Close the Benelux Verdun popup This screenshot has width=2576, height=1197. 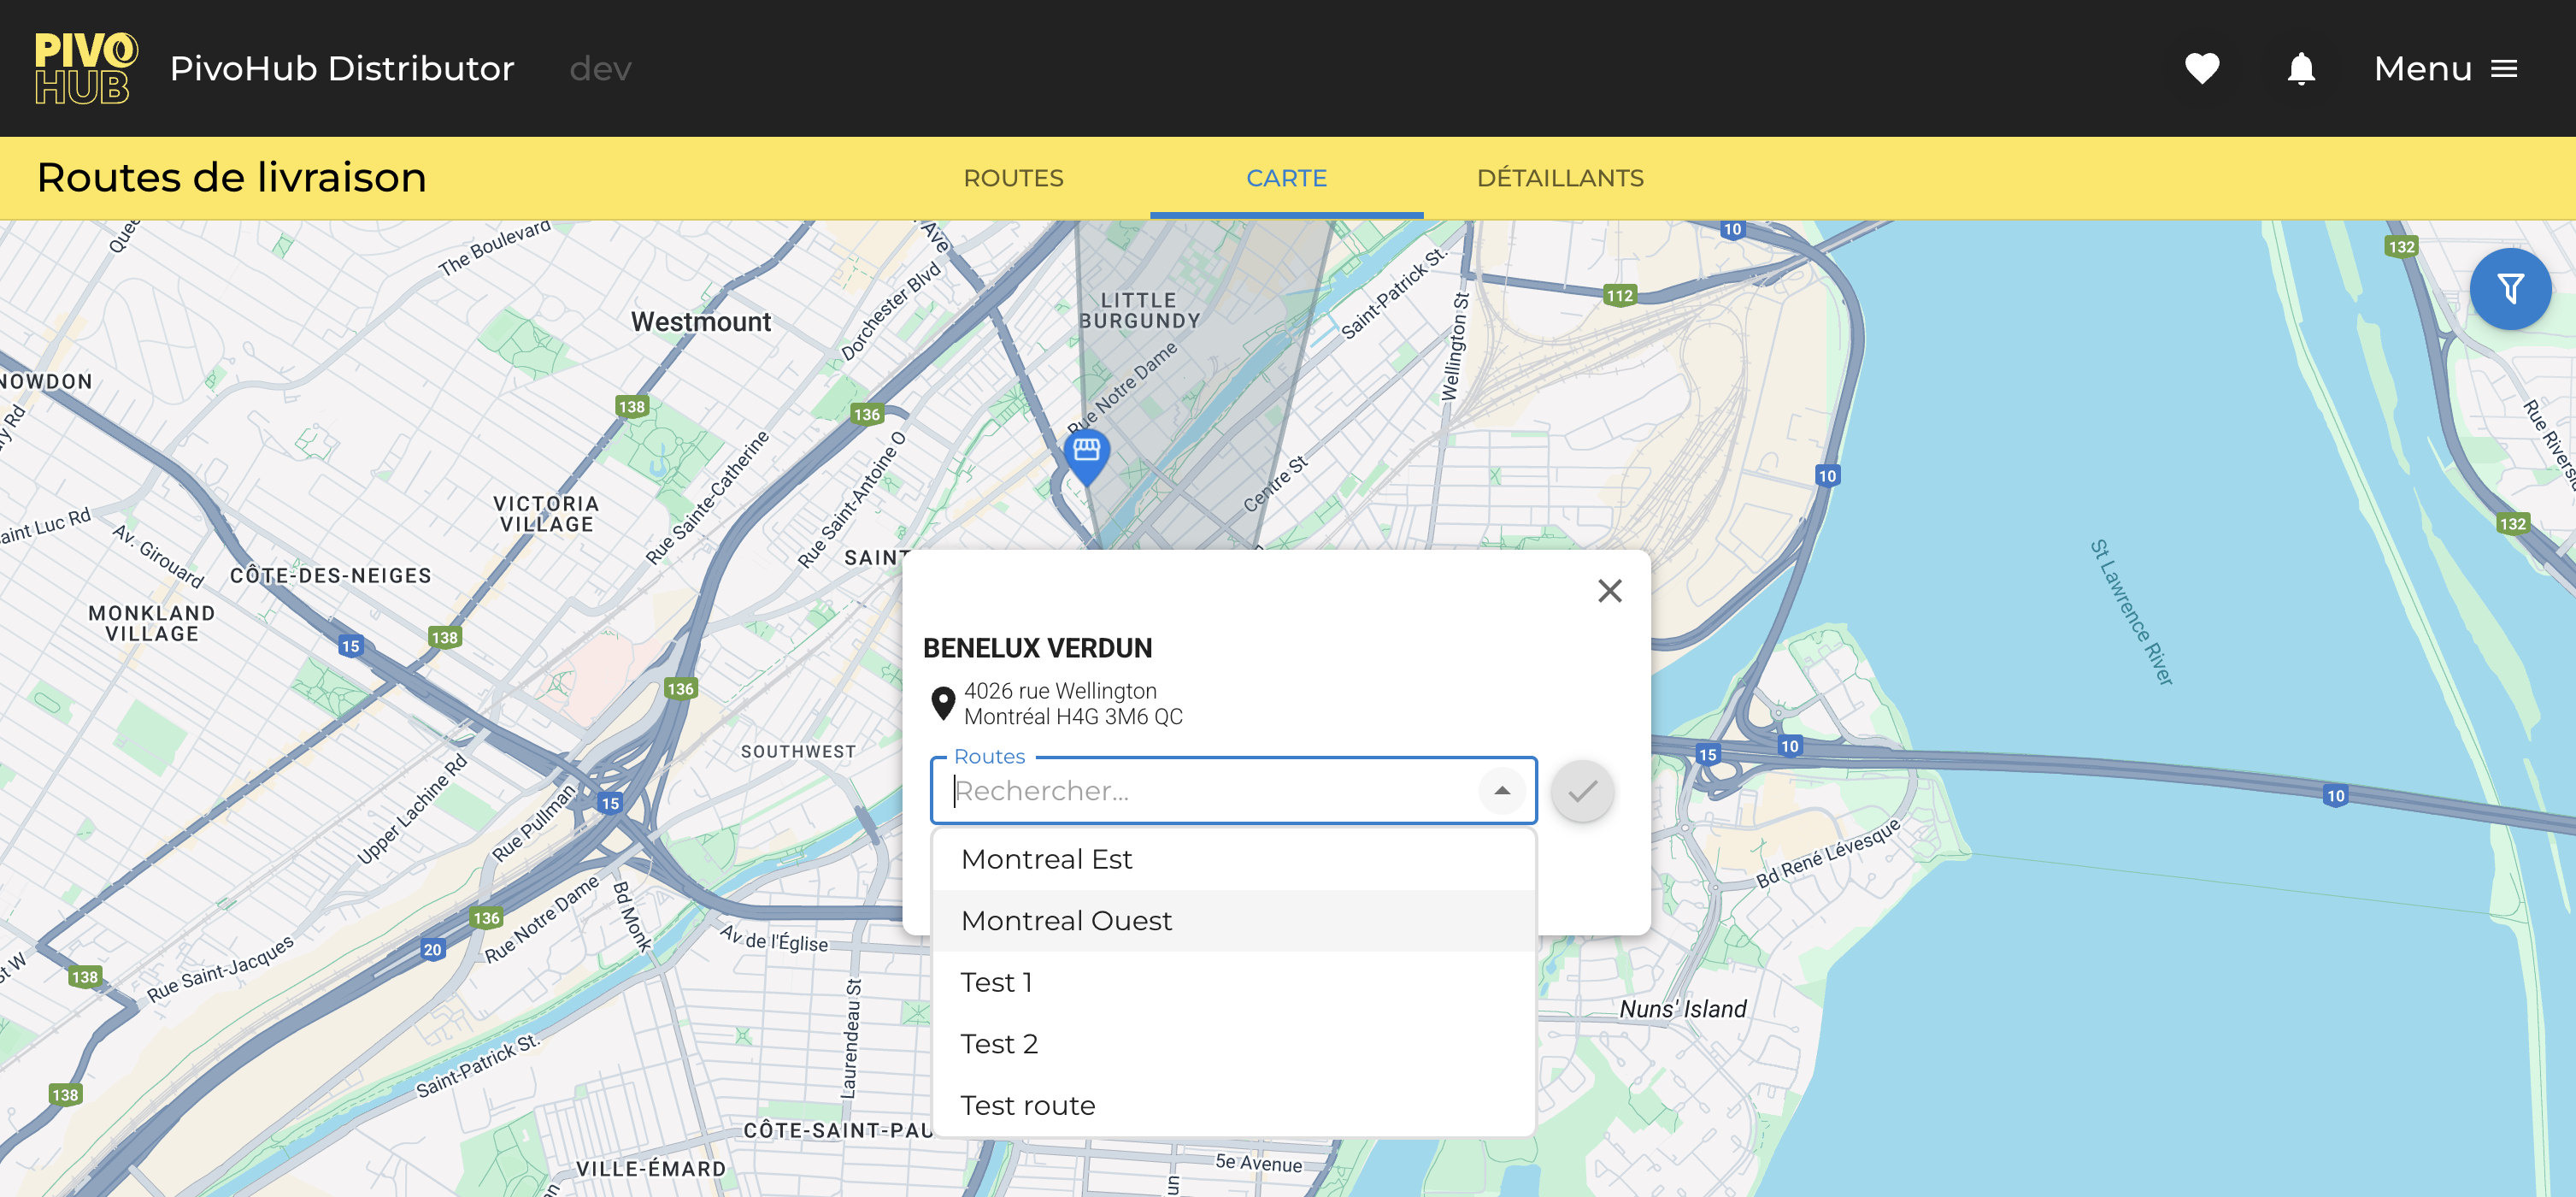coord(1609,591)
